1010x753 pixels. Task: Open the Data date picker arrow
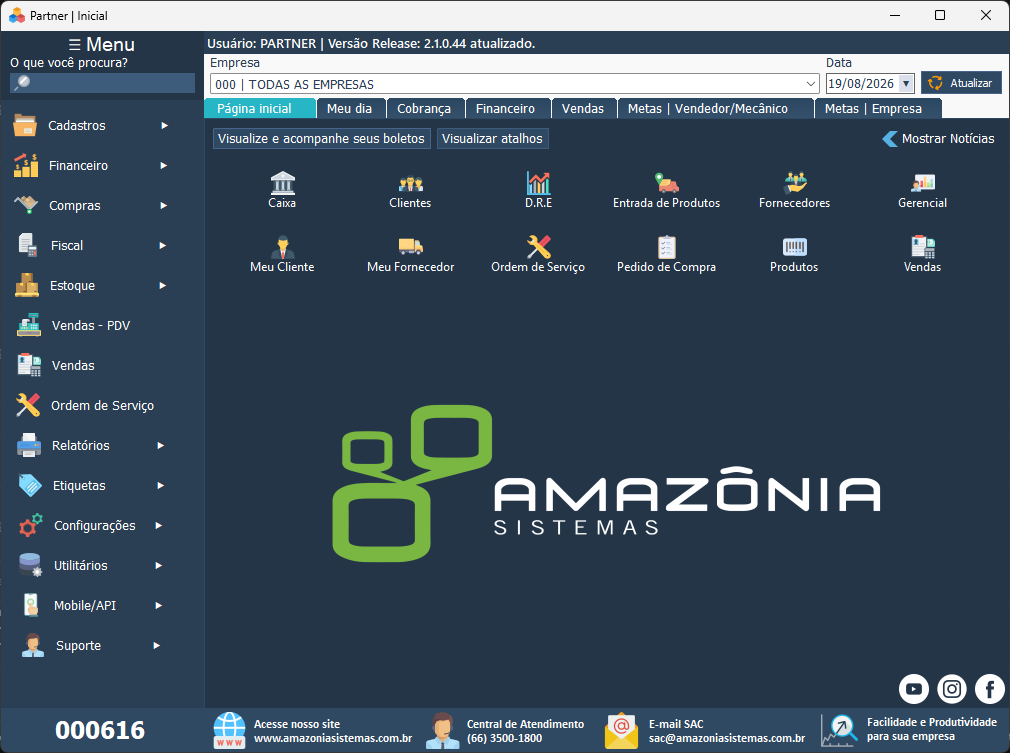[906, 83]
